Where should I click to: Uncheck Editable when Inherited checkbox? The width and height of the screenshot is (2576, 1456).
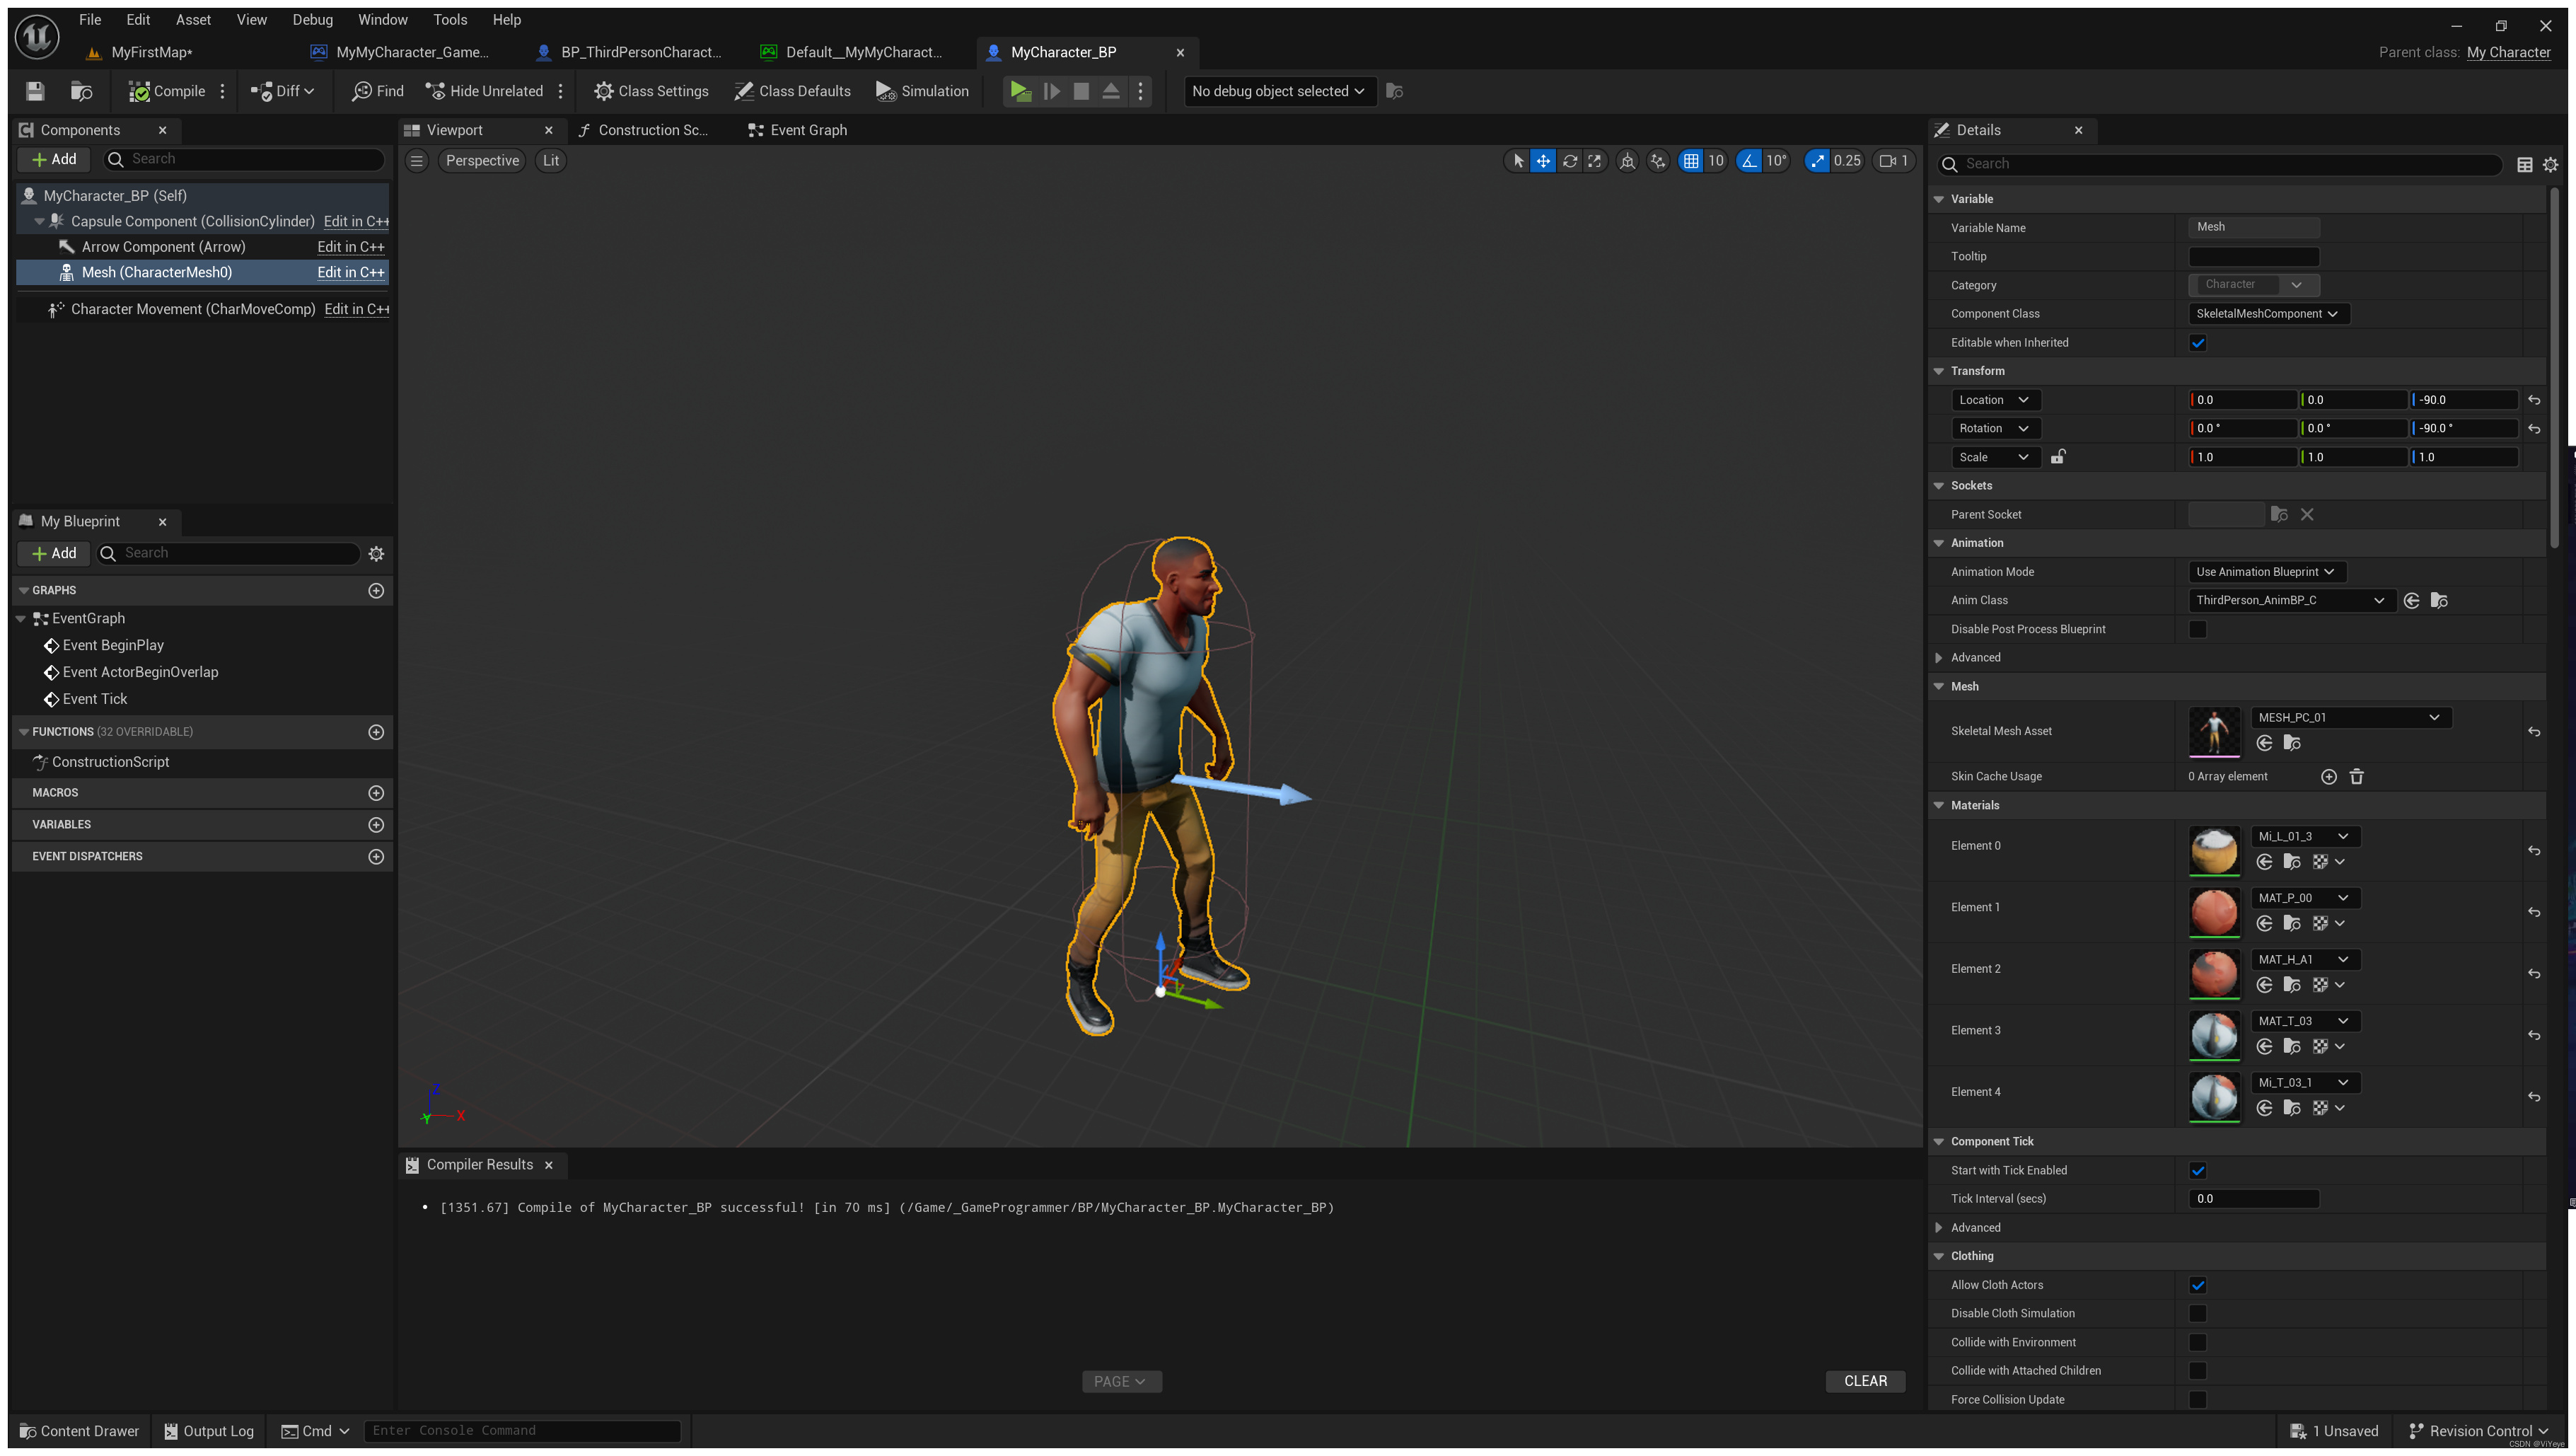[x=2198, y=343]
